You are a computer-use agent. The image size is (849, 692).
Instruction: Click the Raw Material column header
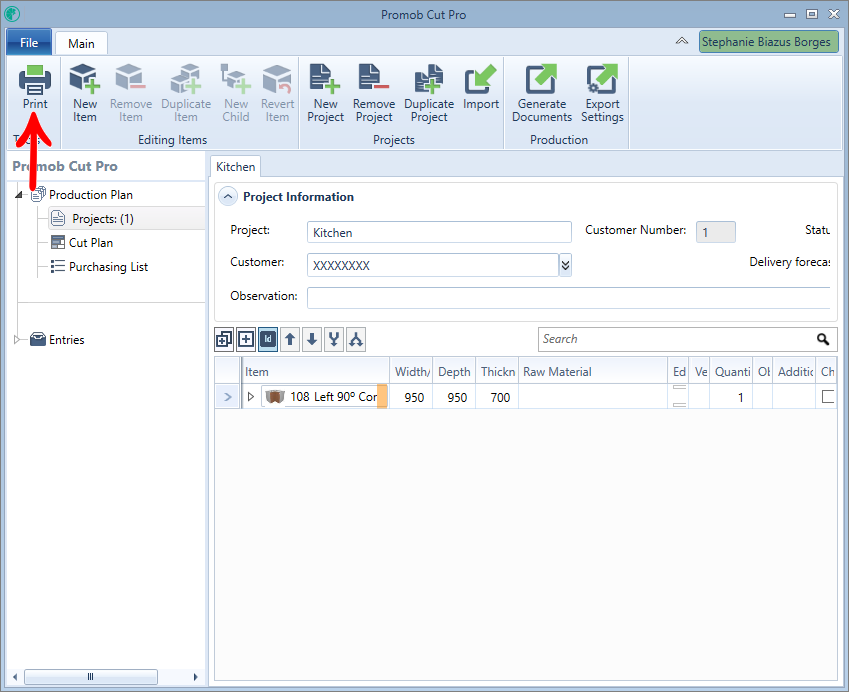point(593,371)
